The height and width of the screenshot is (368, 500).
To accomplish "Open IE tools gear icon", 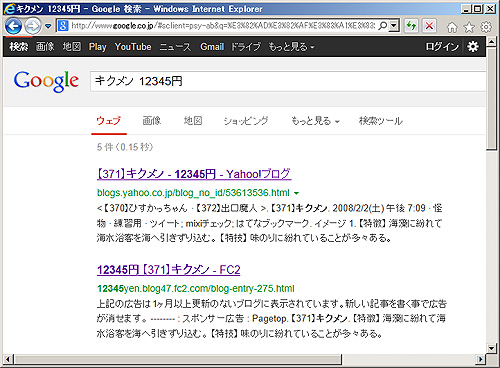I will (486, 27).
